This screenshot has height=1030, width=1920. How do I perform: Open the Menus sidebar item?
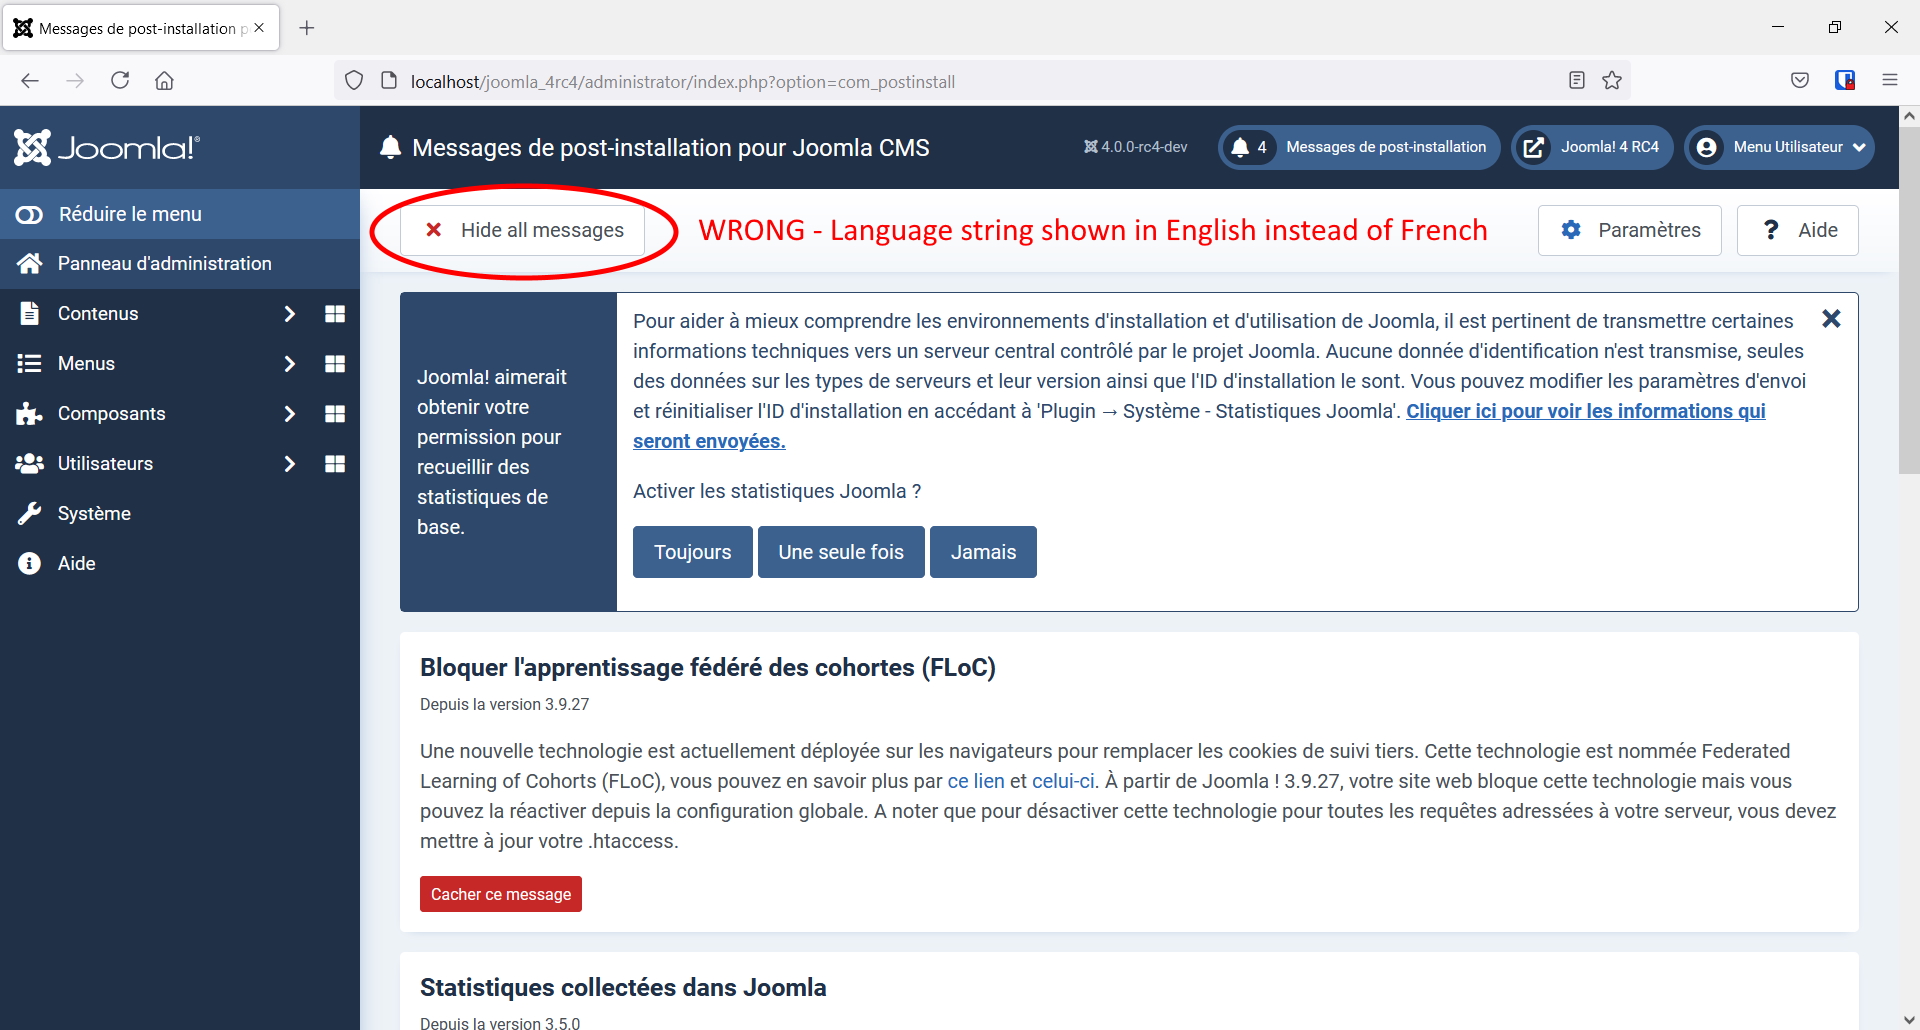86,363
